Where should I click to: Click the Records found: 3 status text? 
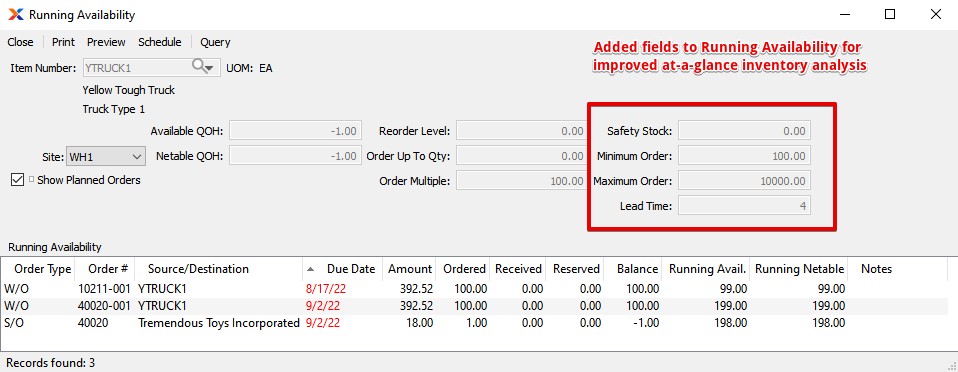(x=51, y=363)
